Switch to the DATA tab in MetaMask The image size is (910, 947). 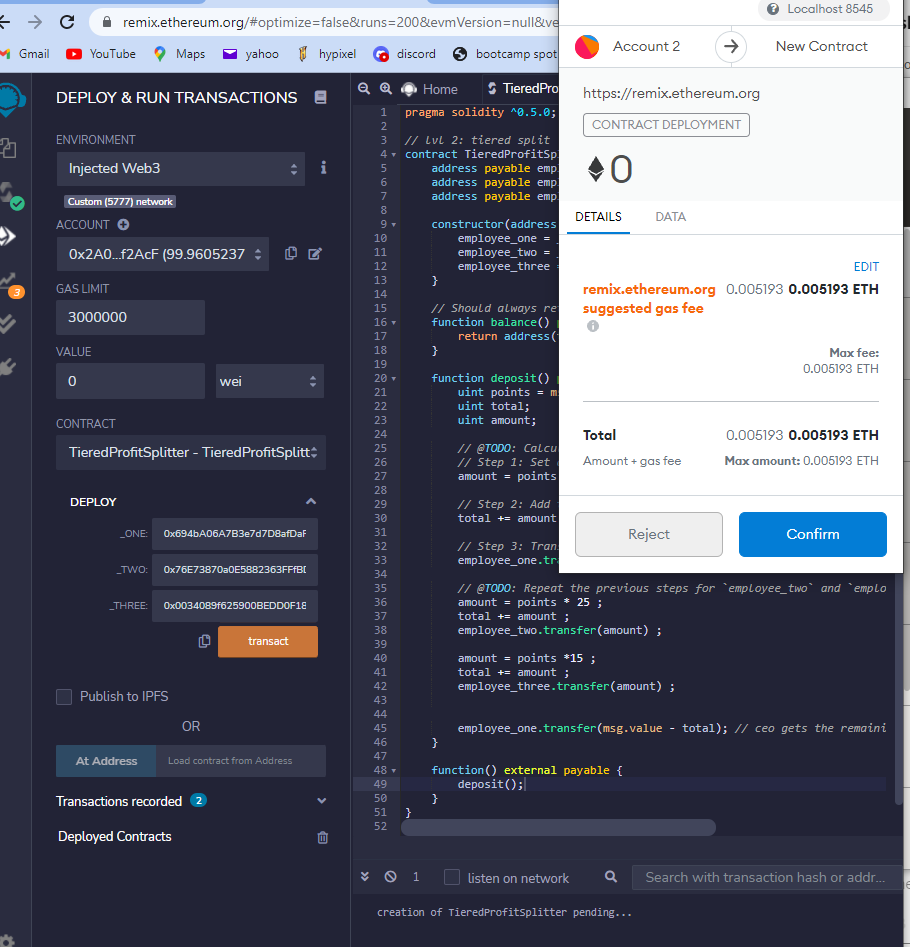(x=670, y=217)
